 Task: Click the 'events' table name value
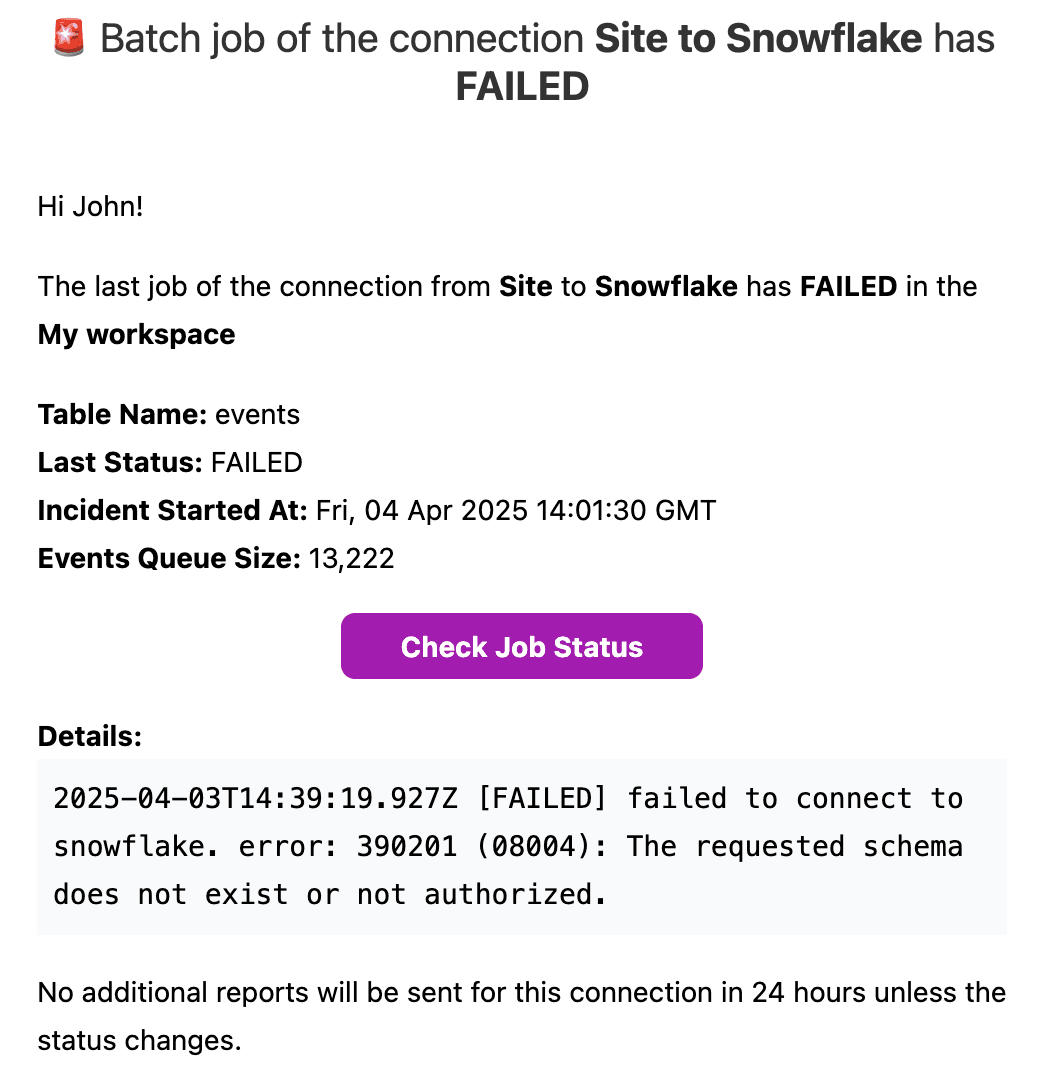tap(257, 414)
